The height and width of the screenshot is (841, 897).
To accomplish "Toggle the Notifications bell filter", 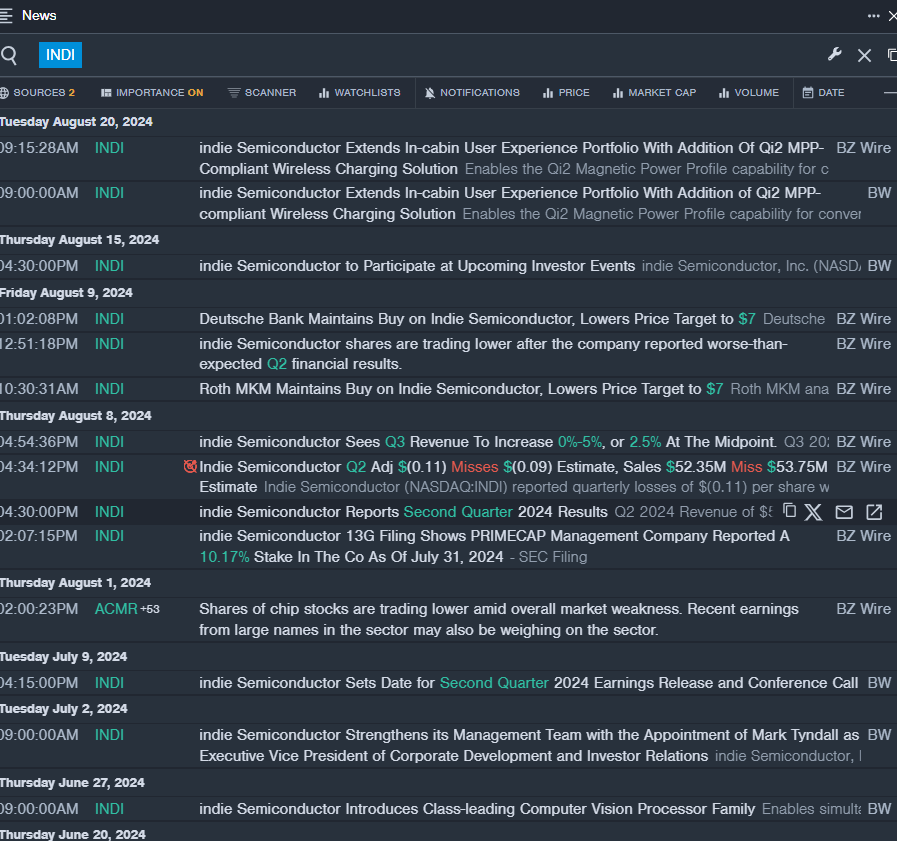I will (x=472, y=93).
